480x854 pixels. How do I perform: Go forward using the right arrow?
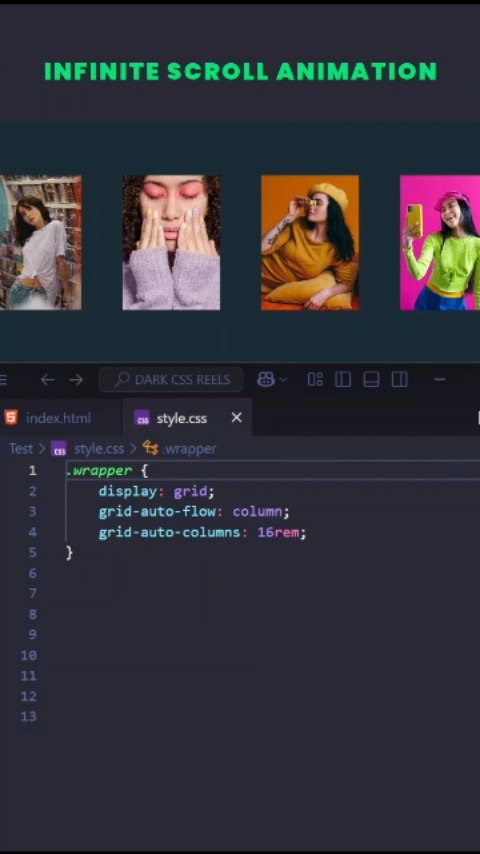[76, 380]
